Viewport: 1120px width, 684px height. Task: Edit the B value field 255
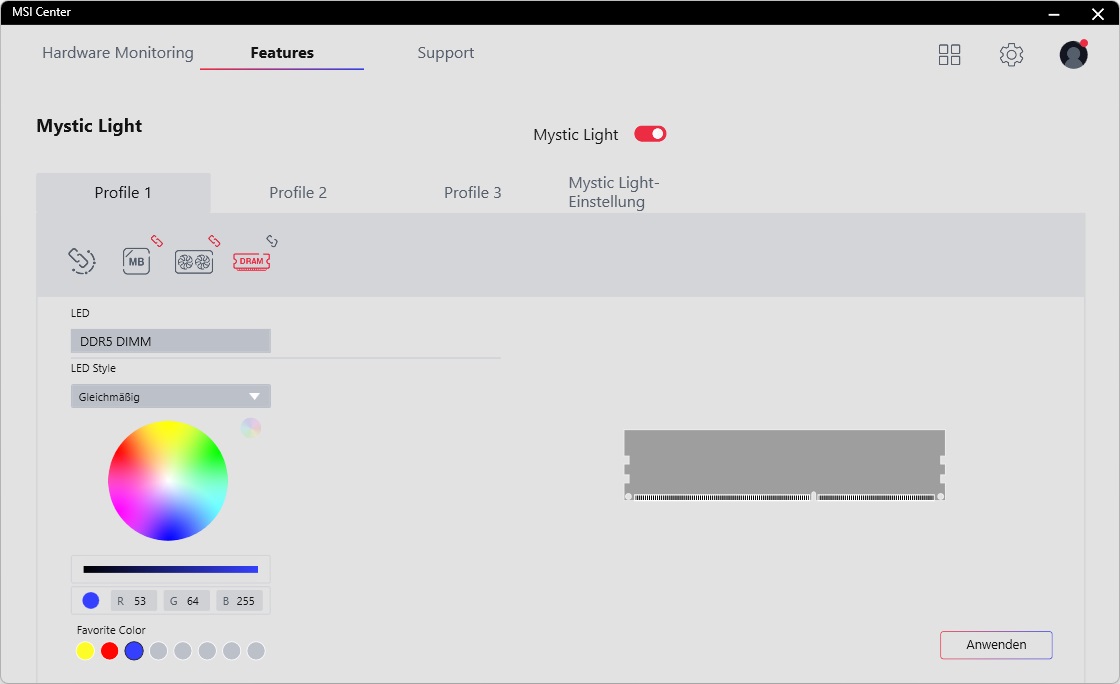(x=239, y=600)
